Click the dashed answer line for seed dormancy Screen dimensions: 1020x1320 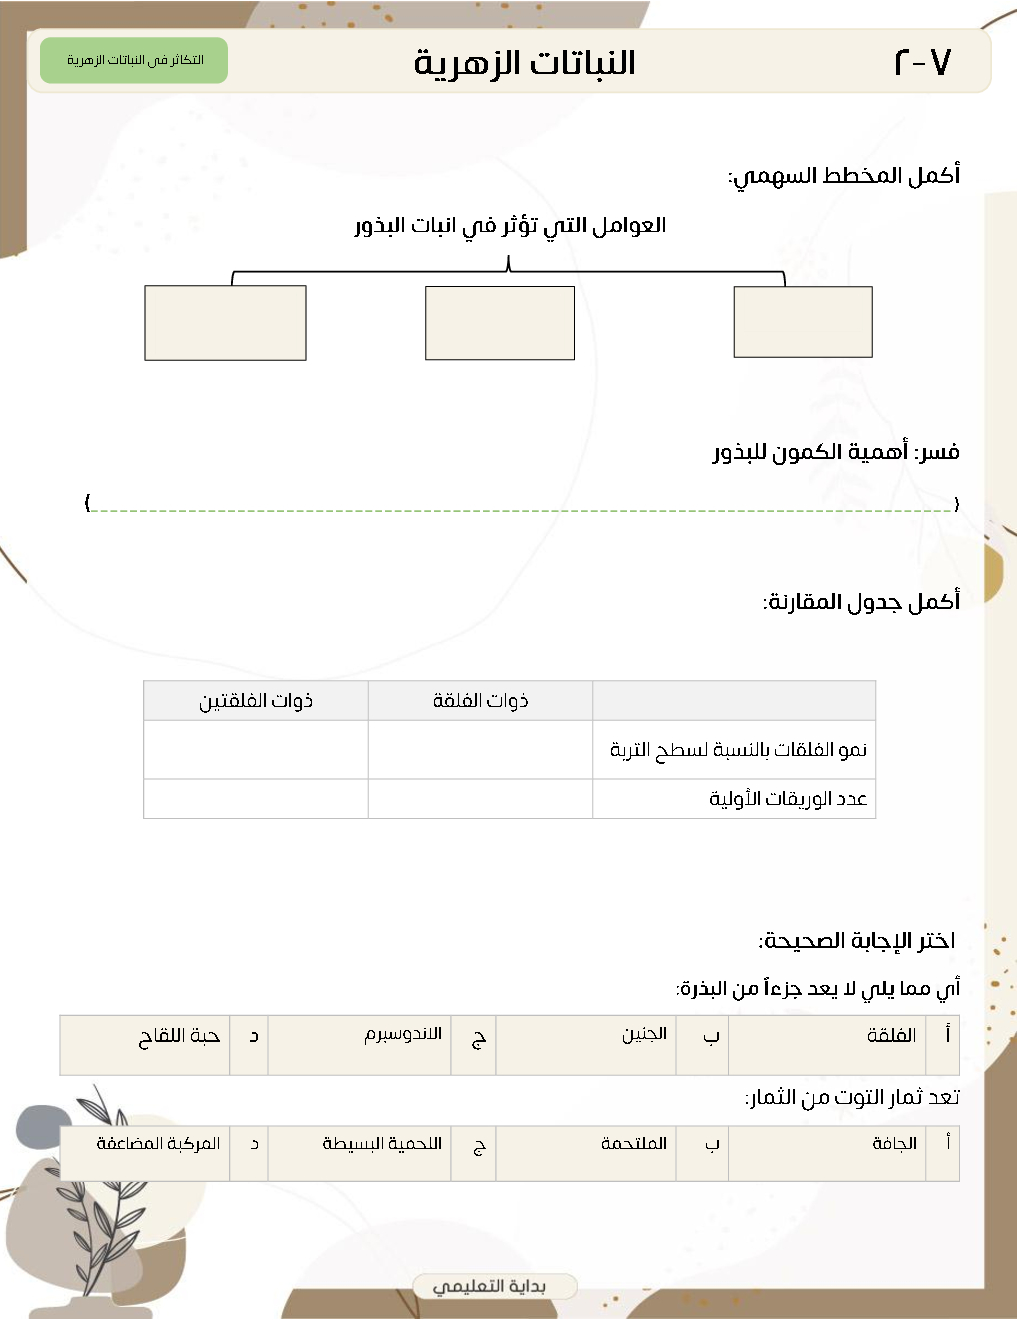522,508
